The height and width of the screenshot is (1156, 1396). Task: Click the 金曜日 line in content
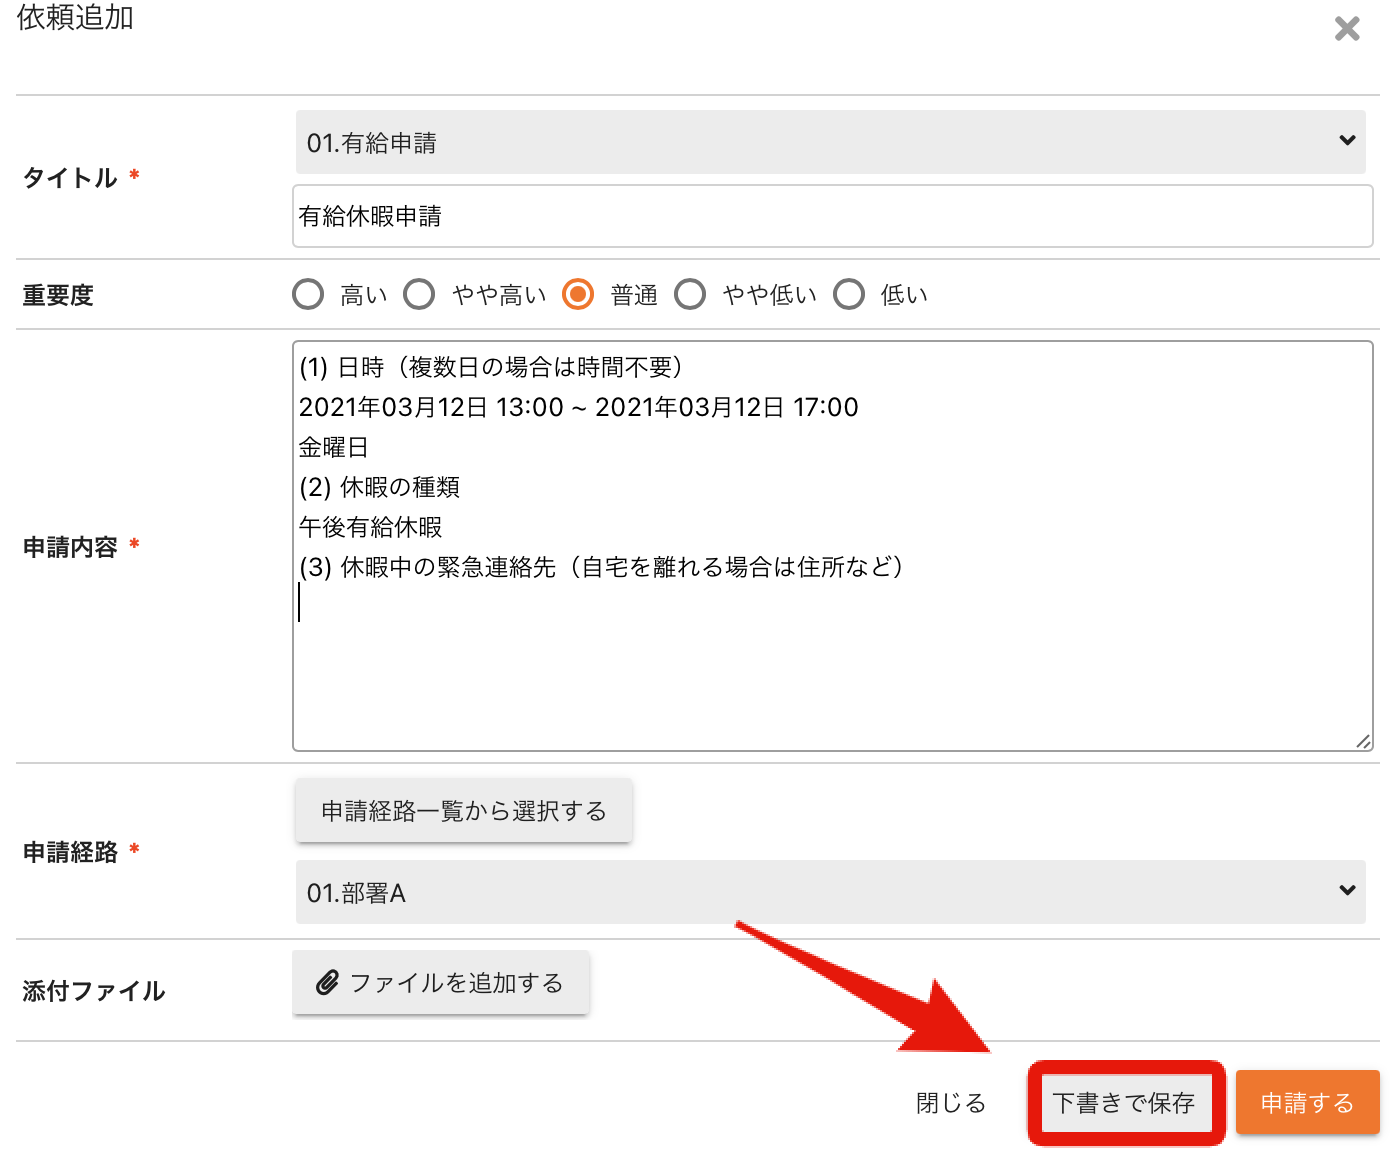click(x=334, y=447)
